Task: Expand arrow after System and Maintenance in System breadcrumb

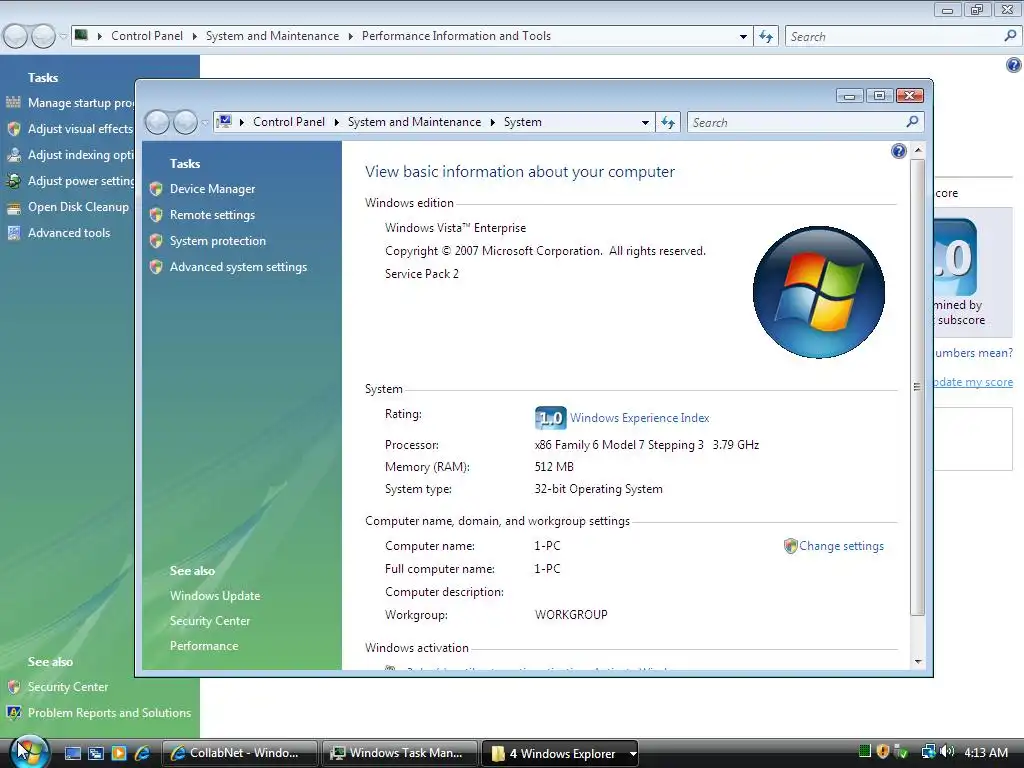Action: (x=492, y=122)
